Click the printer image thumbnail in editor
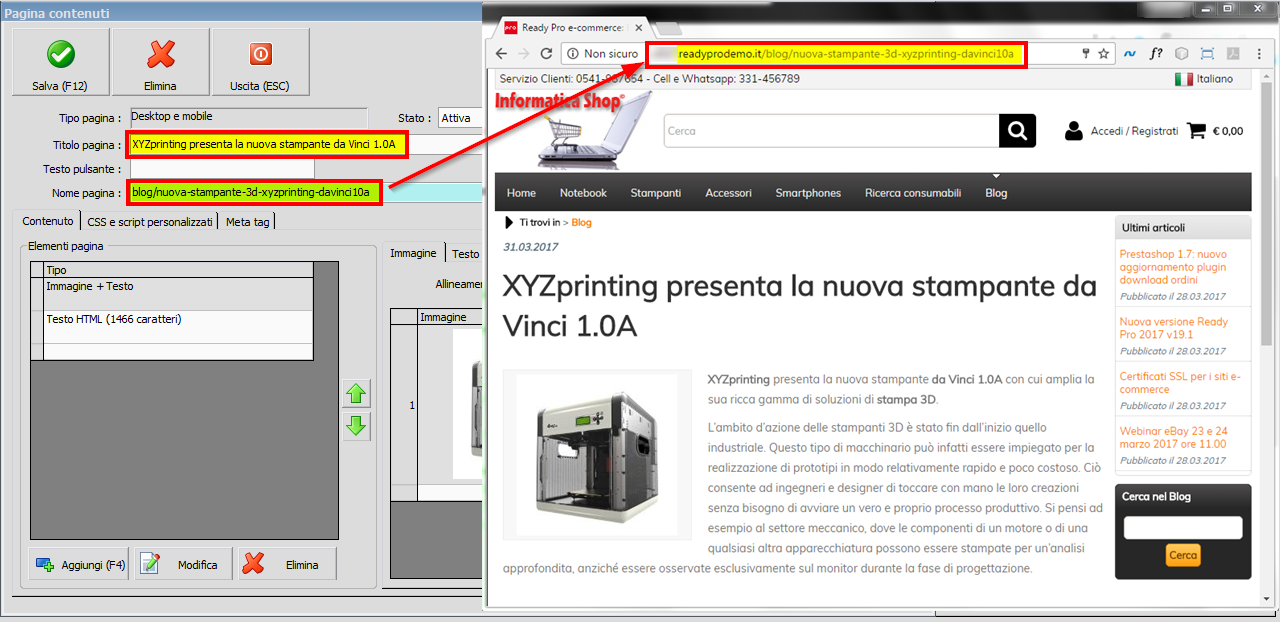1280x622 pixels. (468, 404)
